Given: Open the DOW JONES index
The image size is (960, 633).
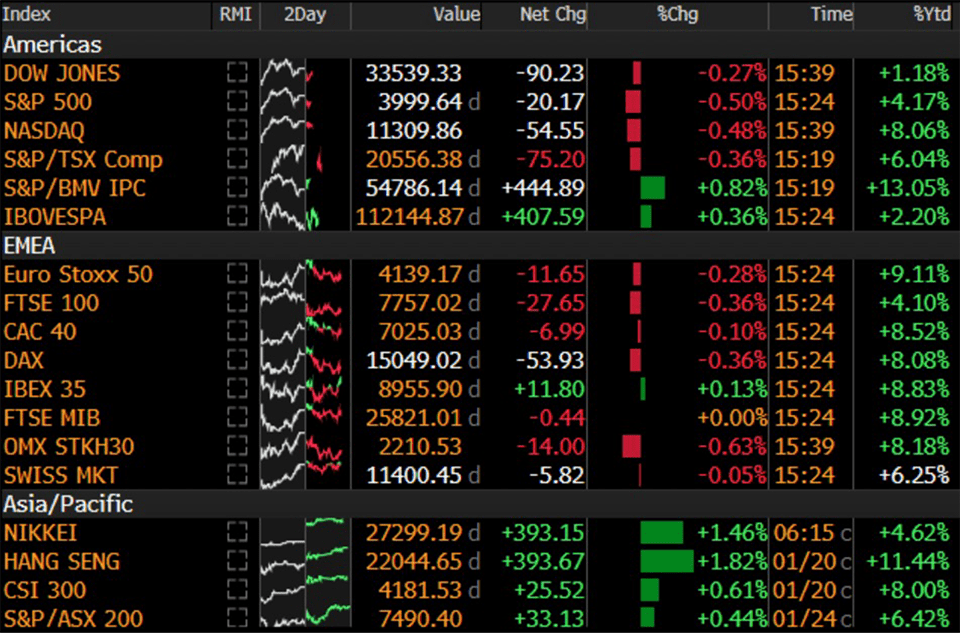Looking at the screenshot, I should coord(62,73).
